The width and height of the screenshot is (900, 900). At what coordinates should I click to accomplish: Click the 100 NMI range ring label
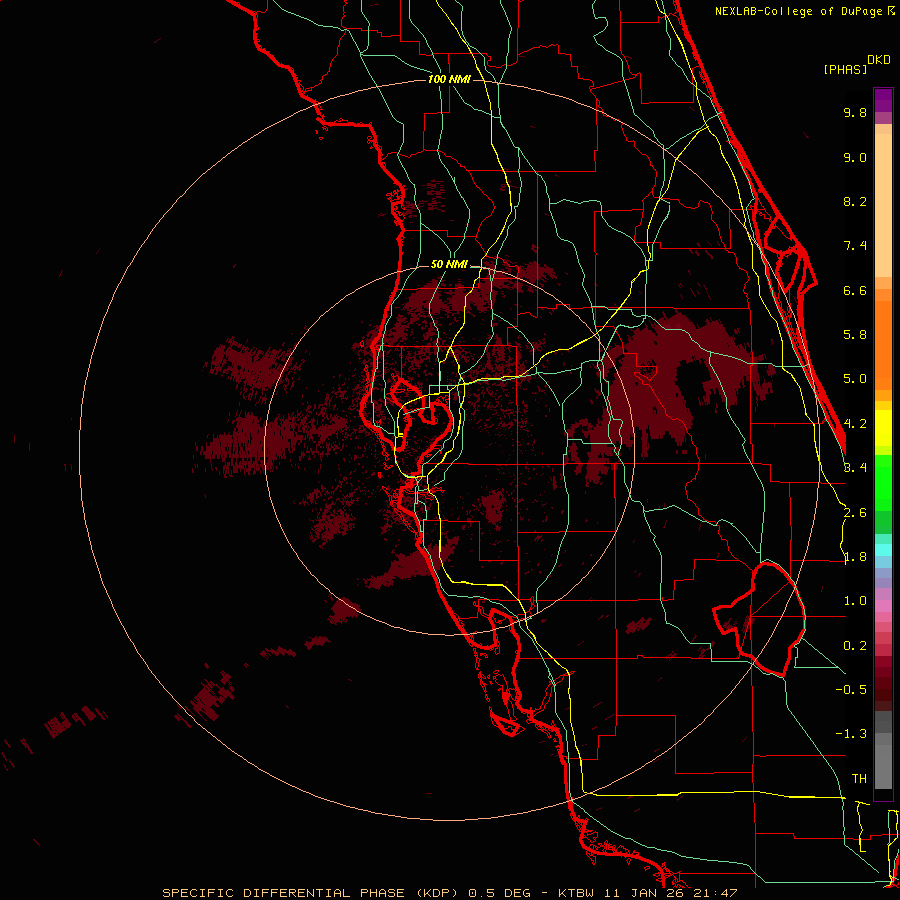(x=449, y=79)
